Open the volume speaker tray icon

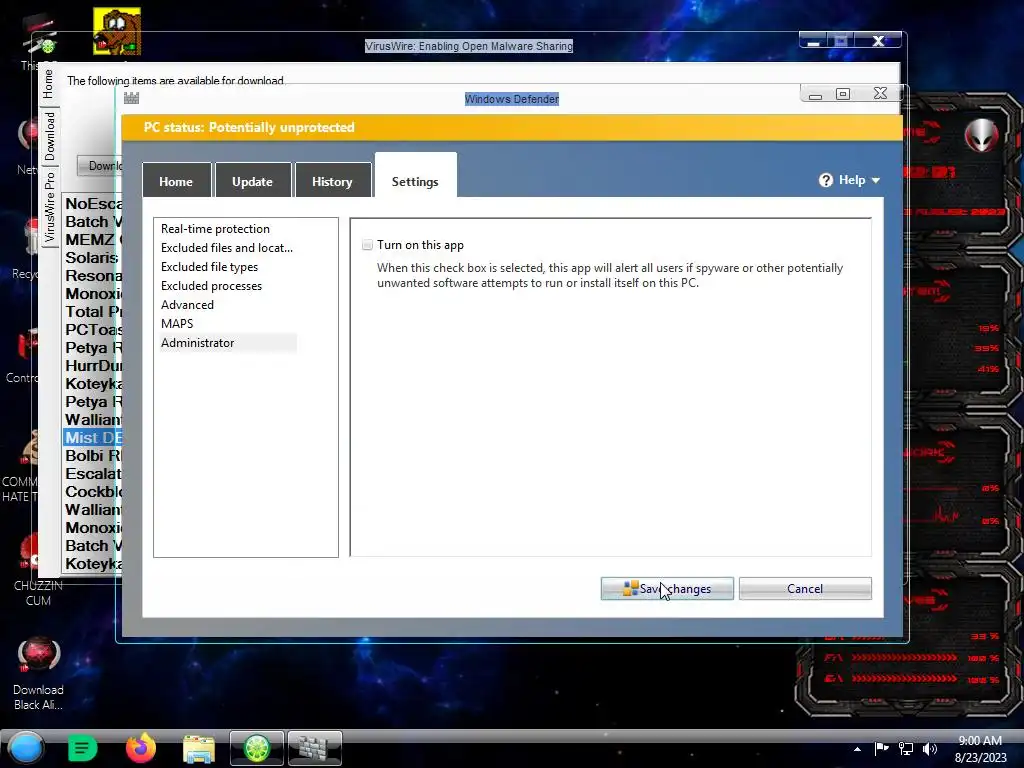pos(929,749)
